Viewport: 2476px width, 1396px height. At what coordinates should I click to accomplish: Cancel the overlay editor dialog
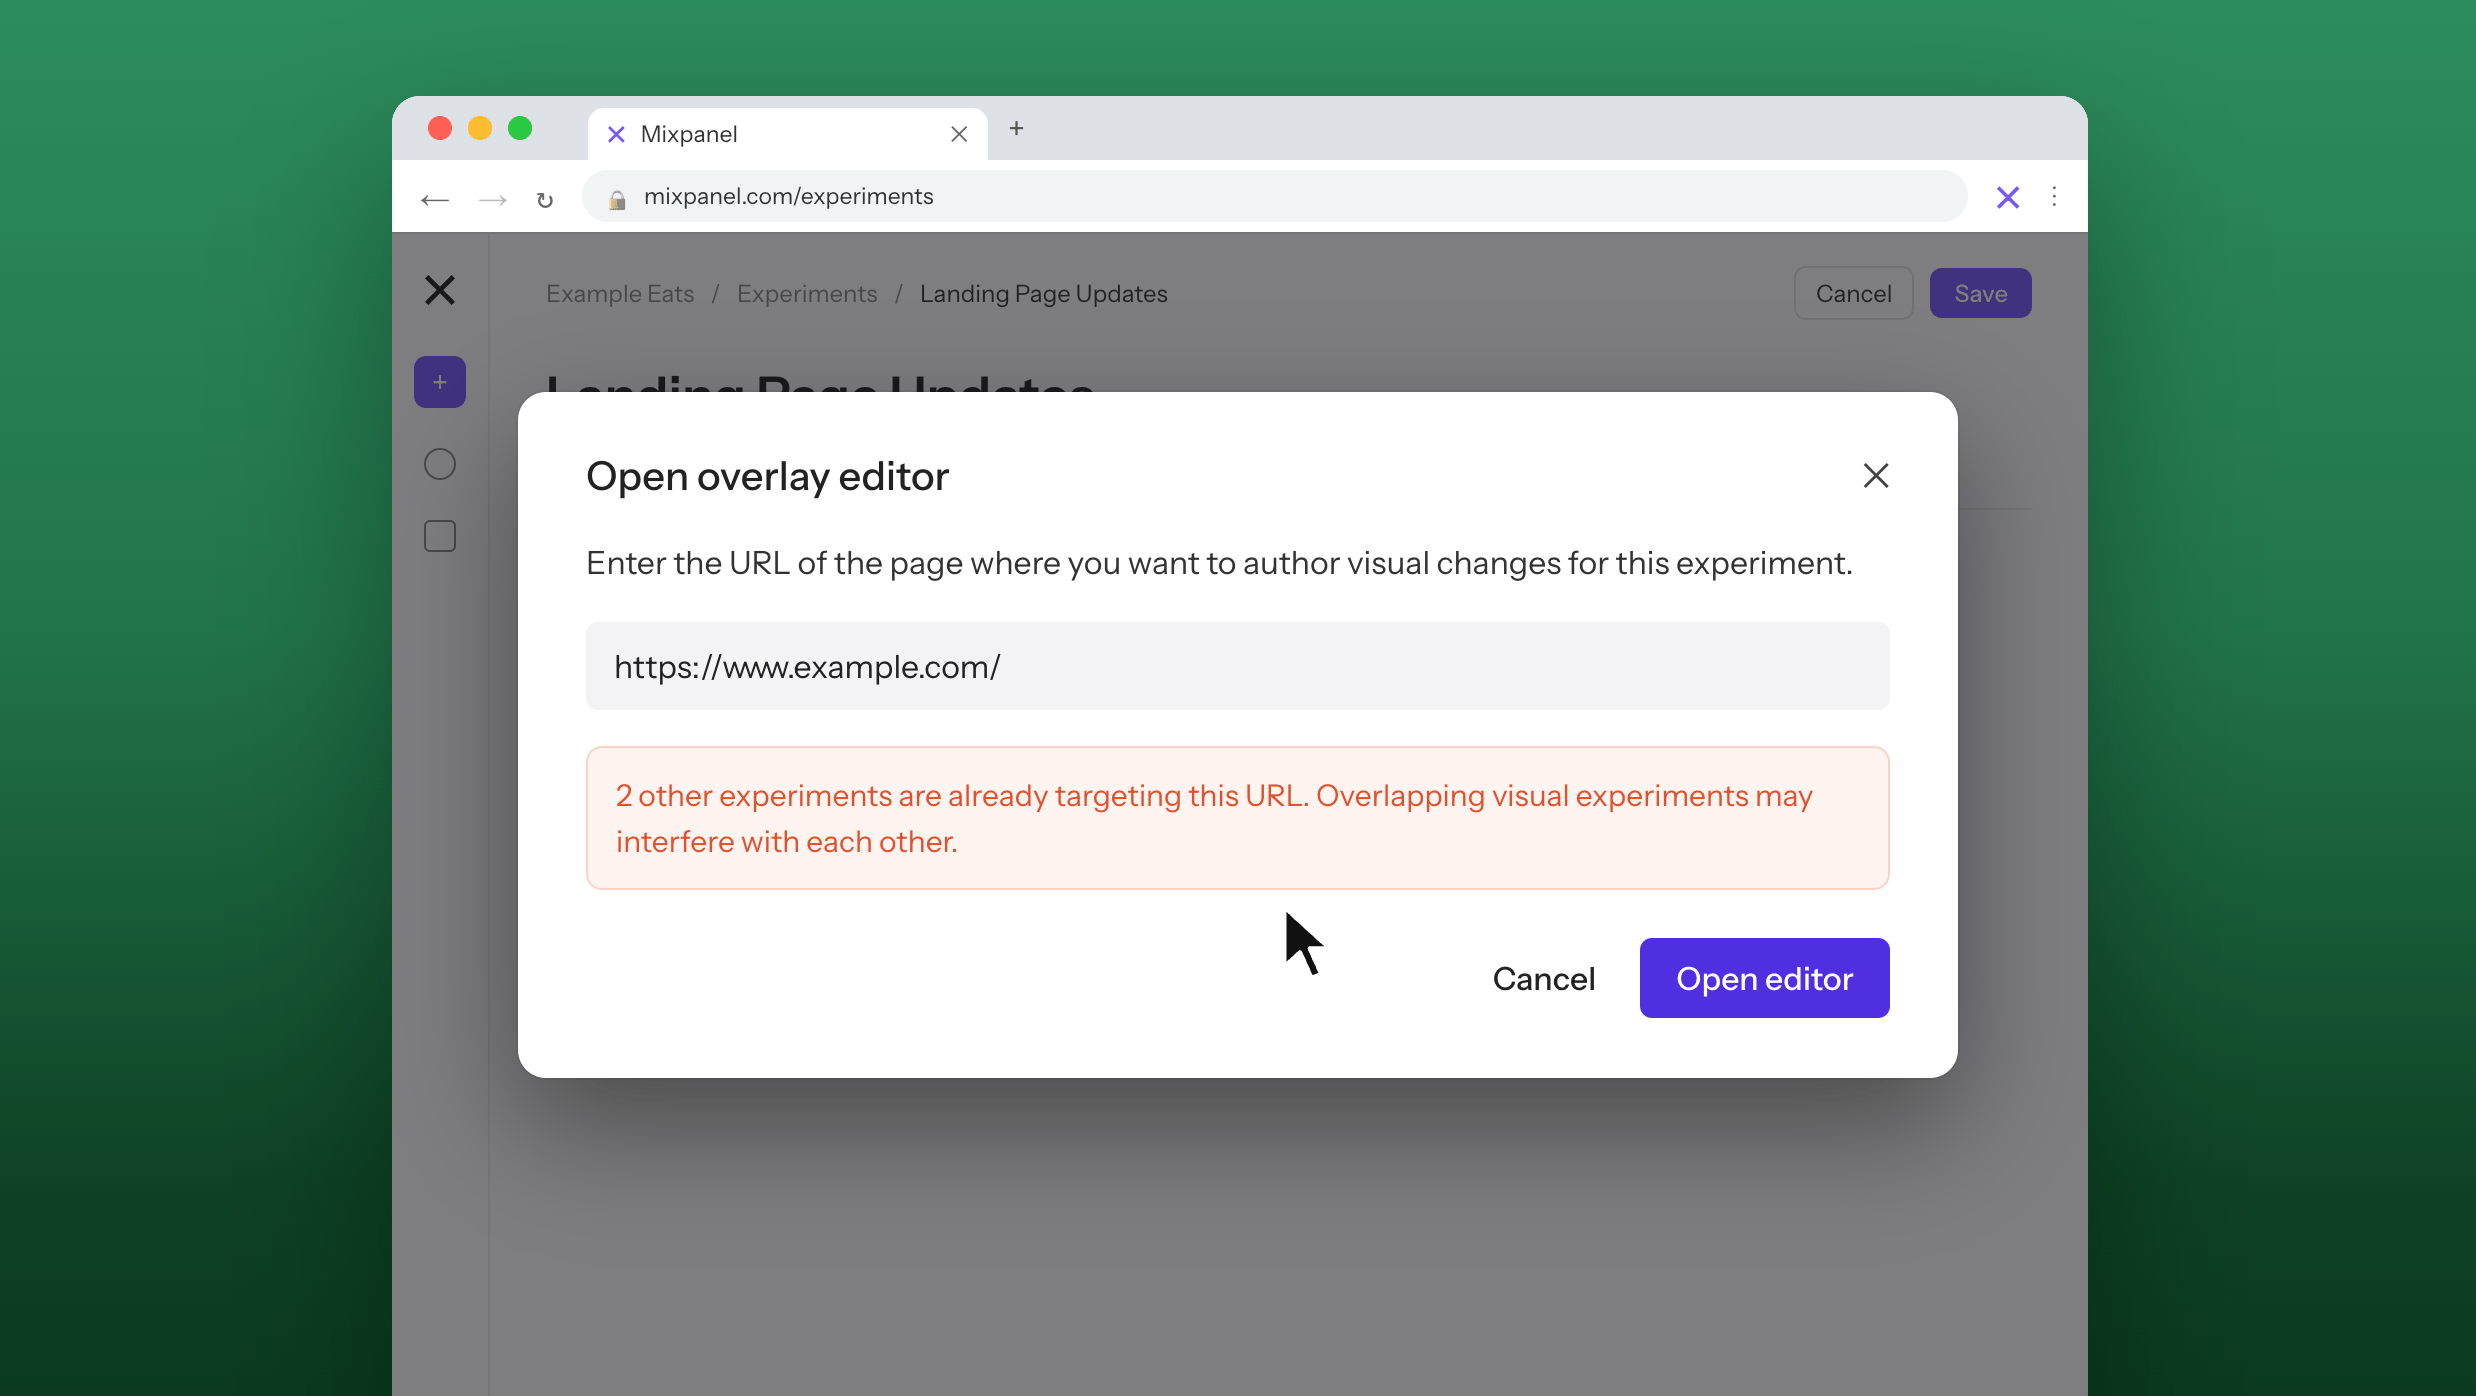pos(1543,978)
